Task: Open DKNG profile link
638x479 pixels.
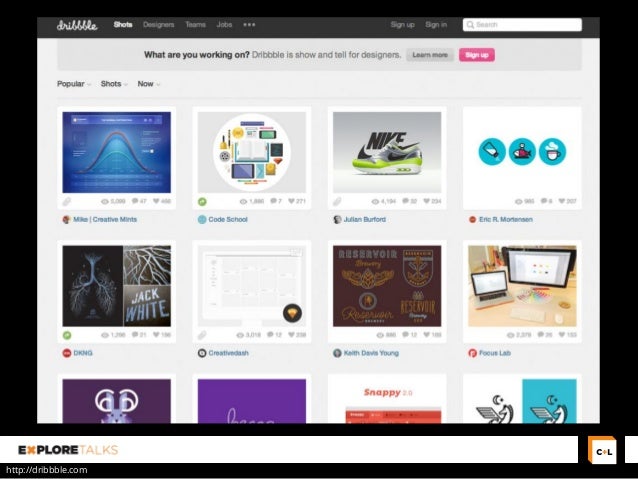Action: (83, 353)
